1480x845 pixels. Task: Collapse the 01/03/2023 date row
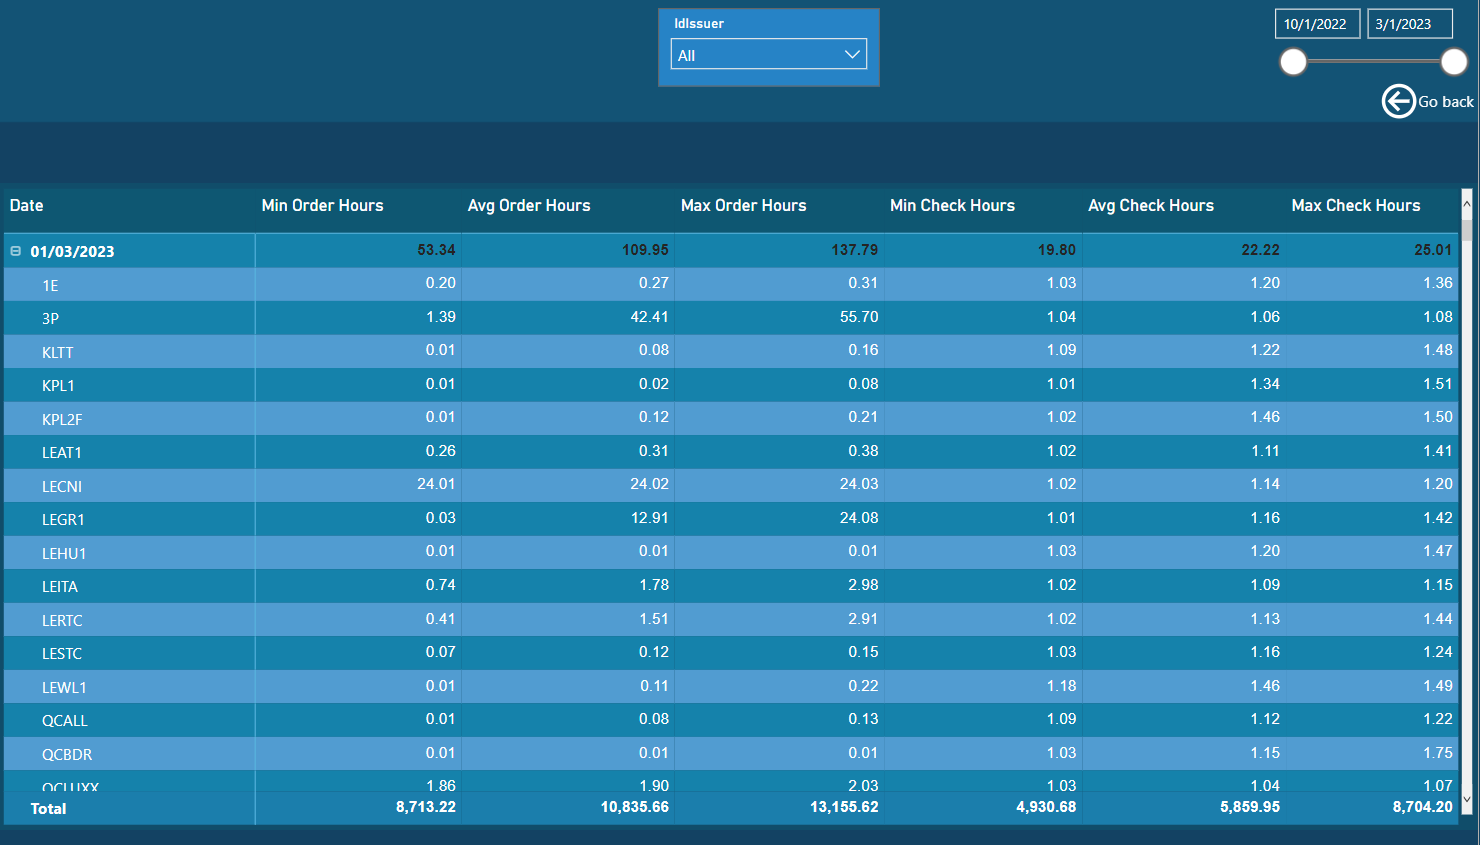click(x=16, y=251)
